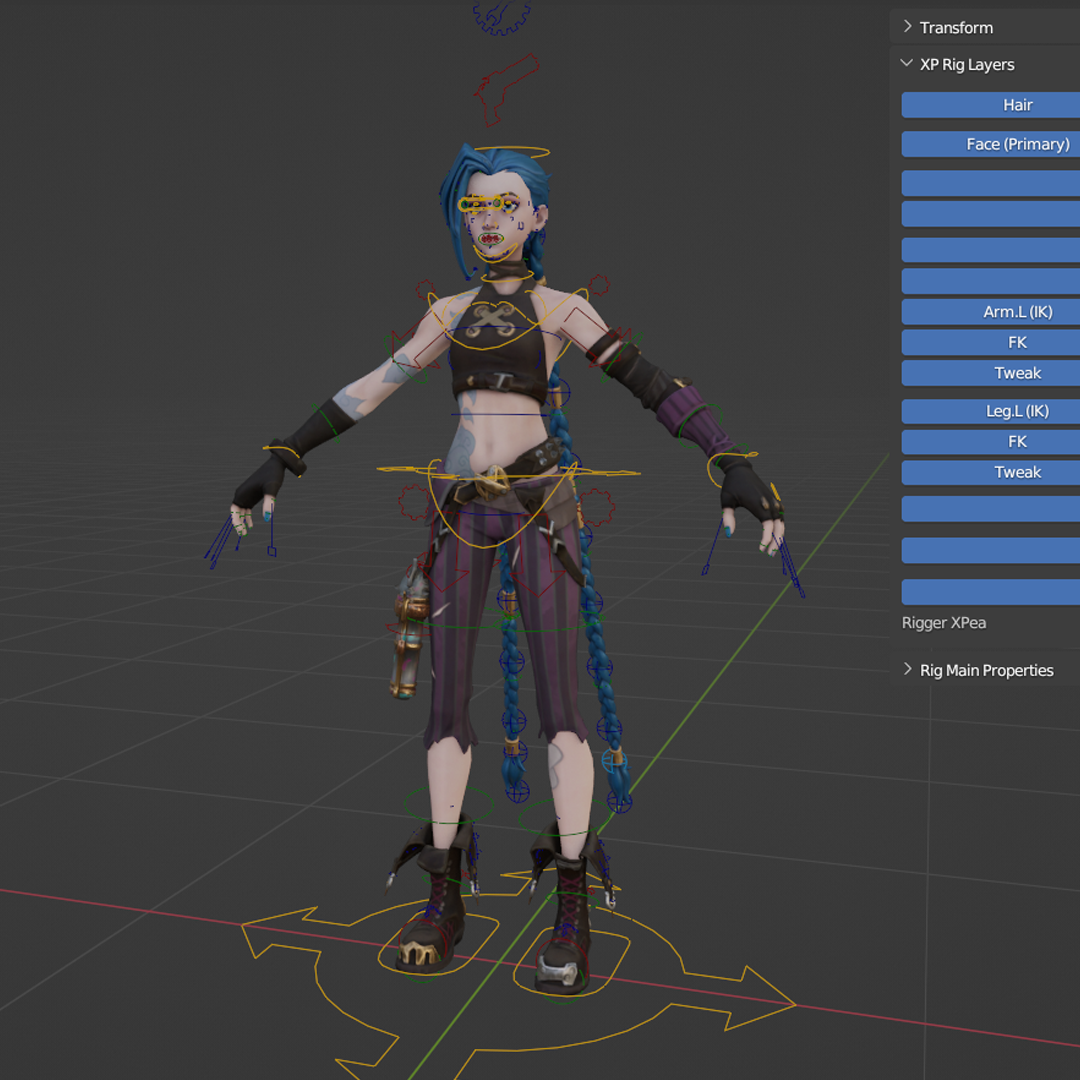Select the yellow halo ring above the head

511,151
